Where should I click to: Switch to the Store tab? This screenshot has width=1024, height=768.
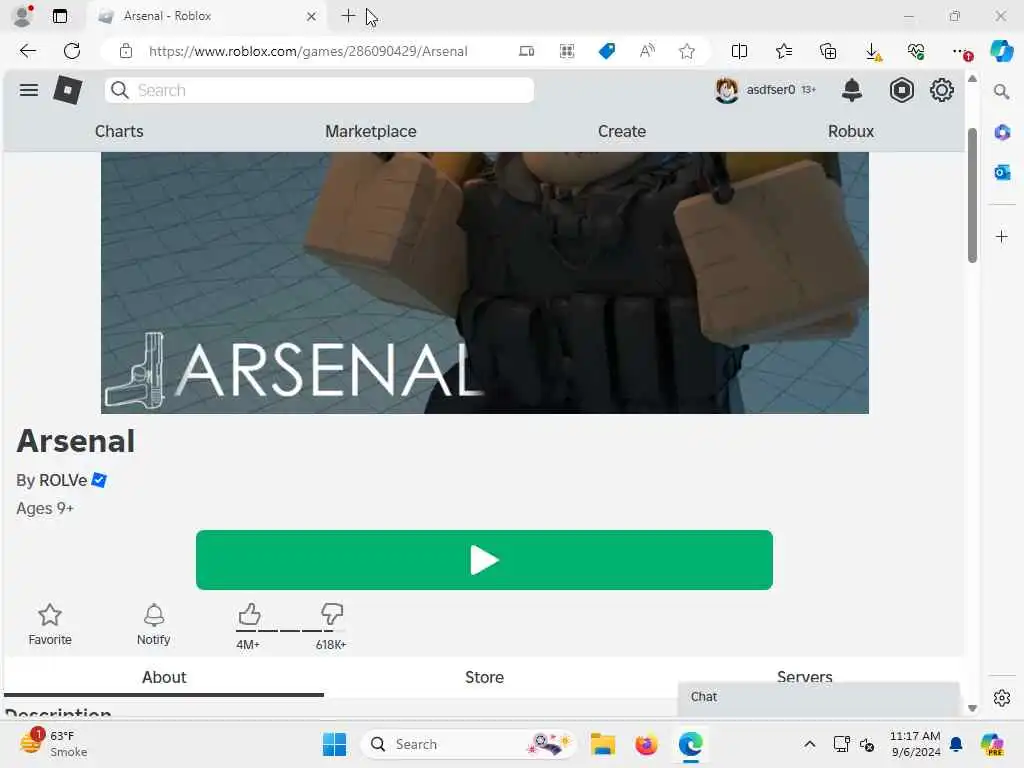(x=484, y=677)
